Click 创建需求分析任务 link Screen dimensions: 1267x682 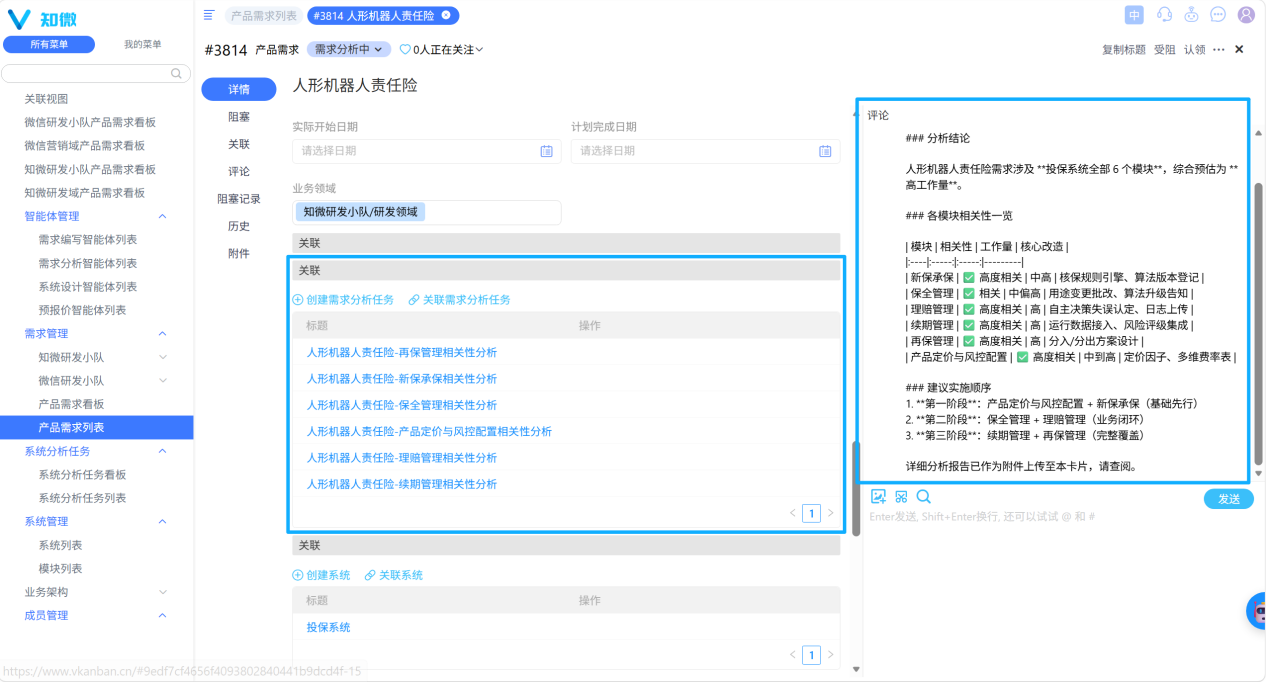(x=343, y=300)
